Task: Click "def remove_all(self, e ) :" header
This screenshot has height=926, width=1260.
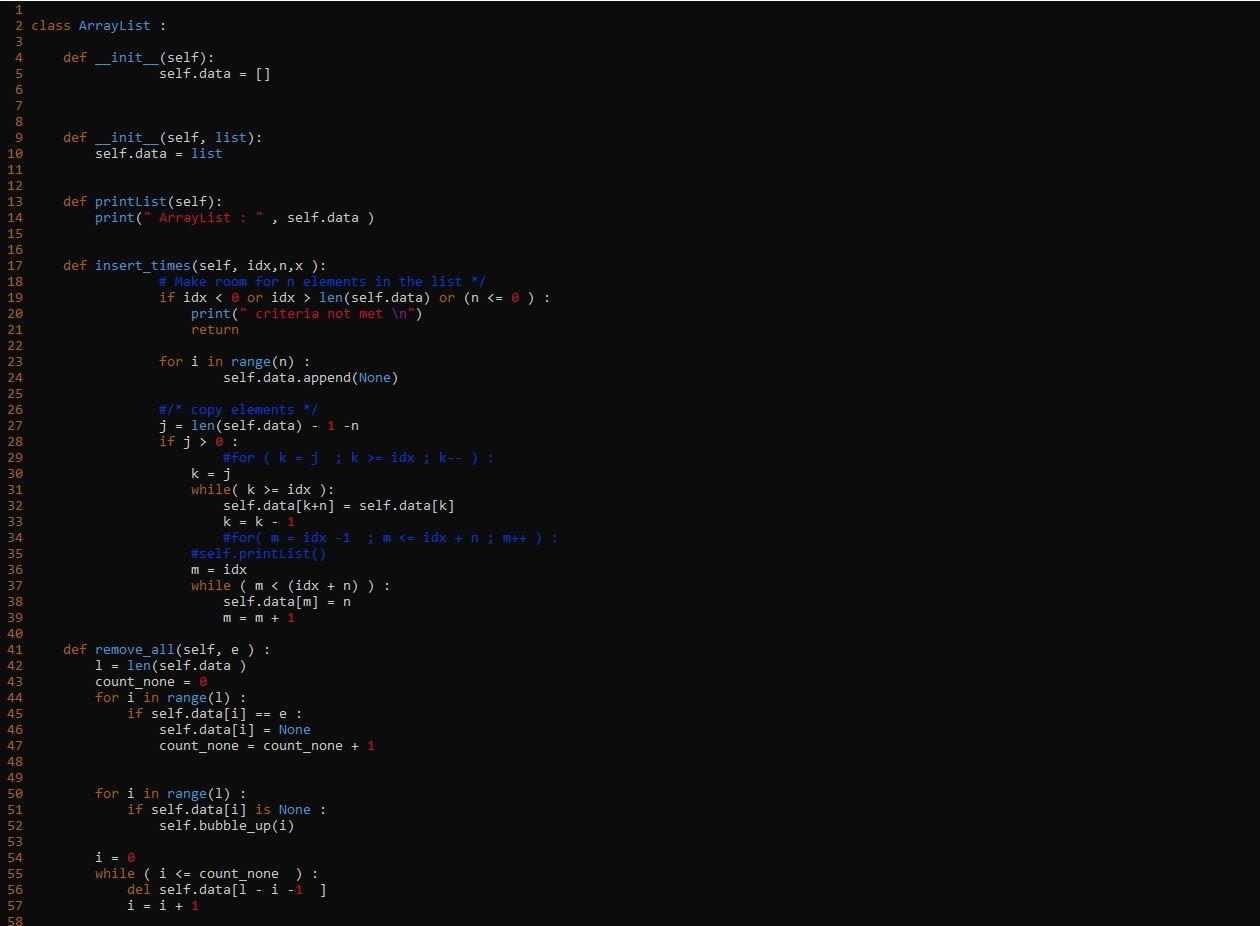Action: [x=167, y=650]
